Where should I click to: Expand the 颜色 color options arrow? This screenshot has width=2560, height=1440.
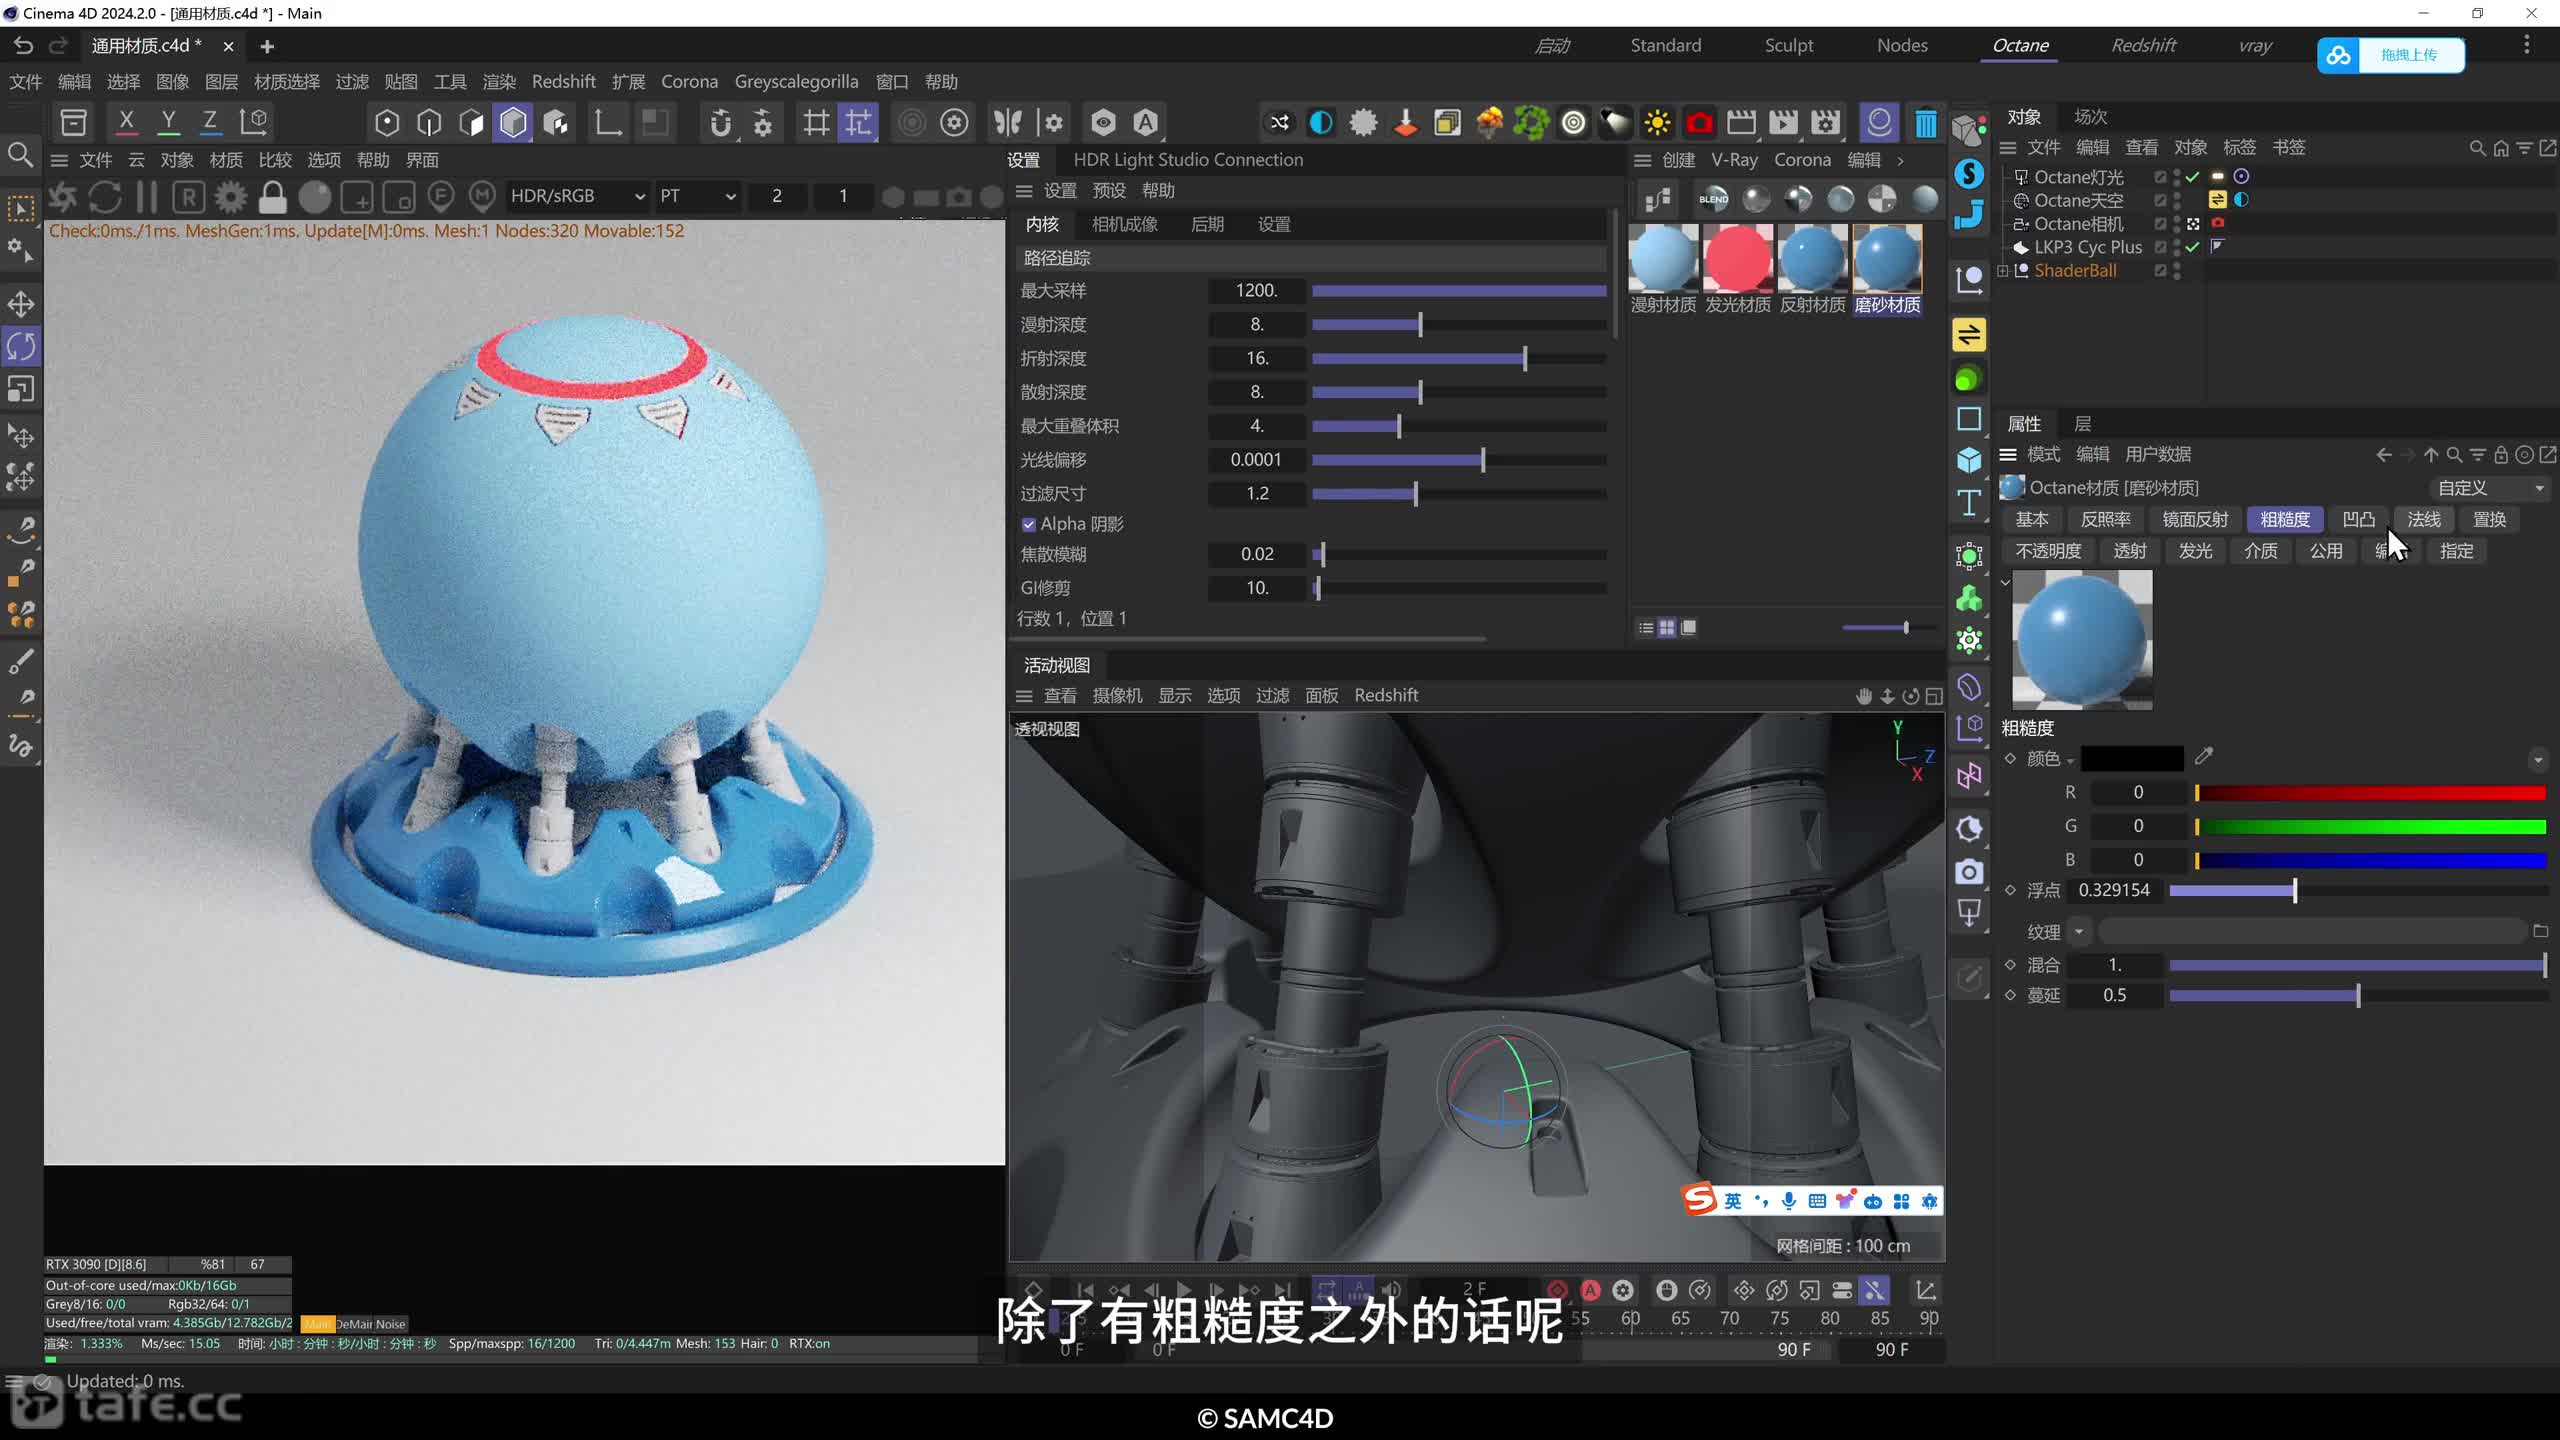pos(2070,761)
